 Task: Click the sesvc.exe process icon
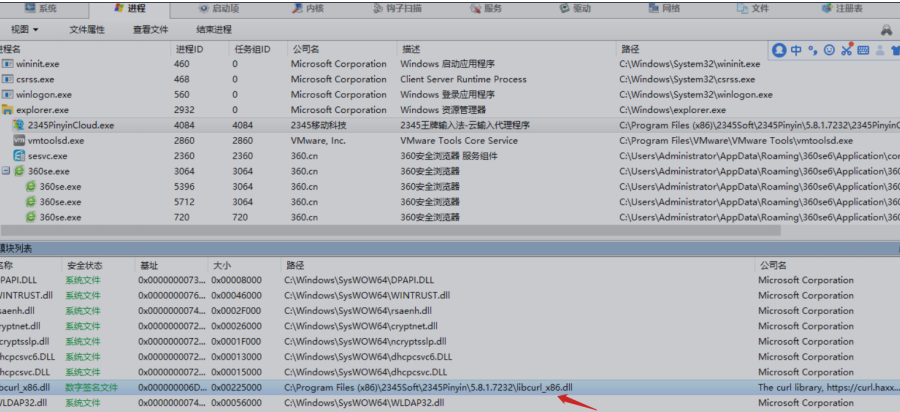[18, 156]
